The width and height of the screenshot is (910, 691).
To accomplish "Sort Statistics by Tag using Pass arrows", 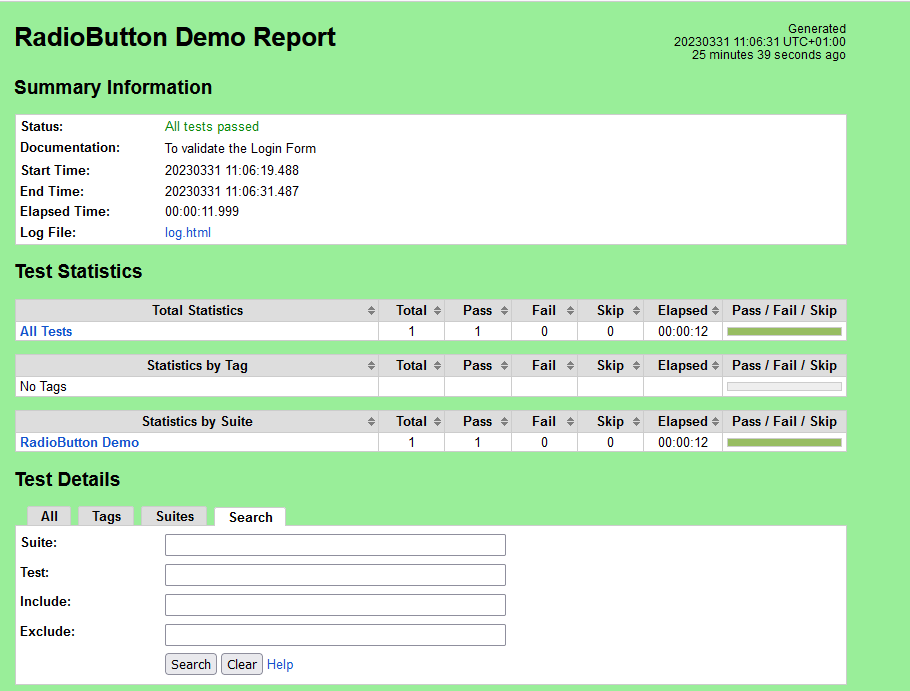I will [x=504, y=366].
